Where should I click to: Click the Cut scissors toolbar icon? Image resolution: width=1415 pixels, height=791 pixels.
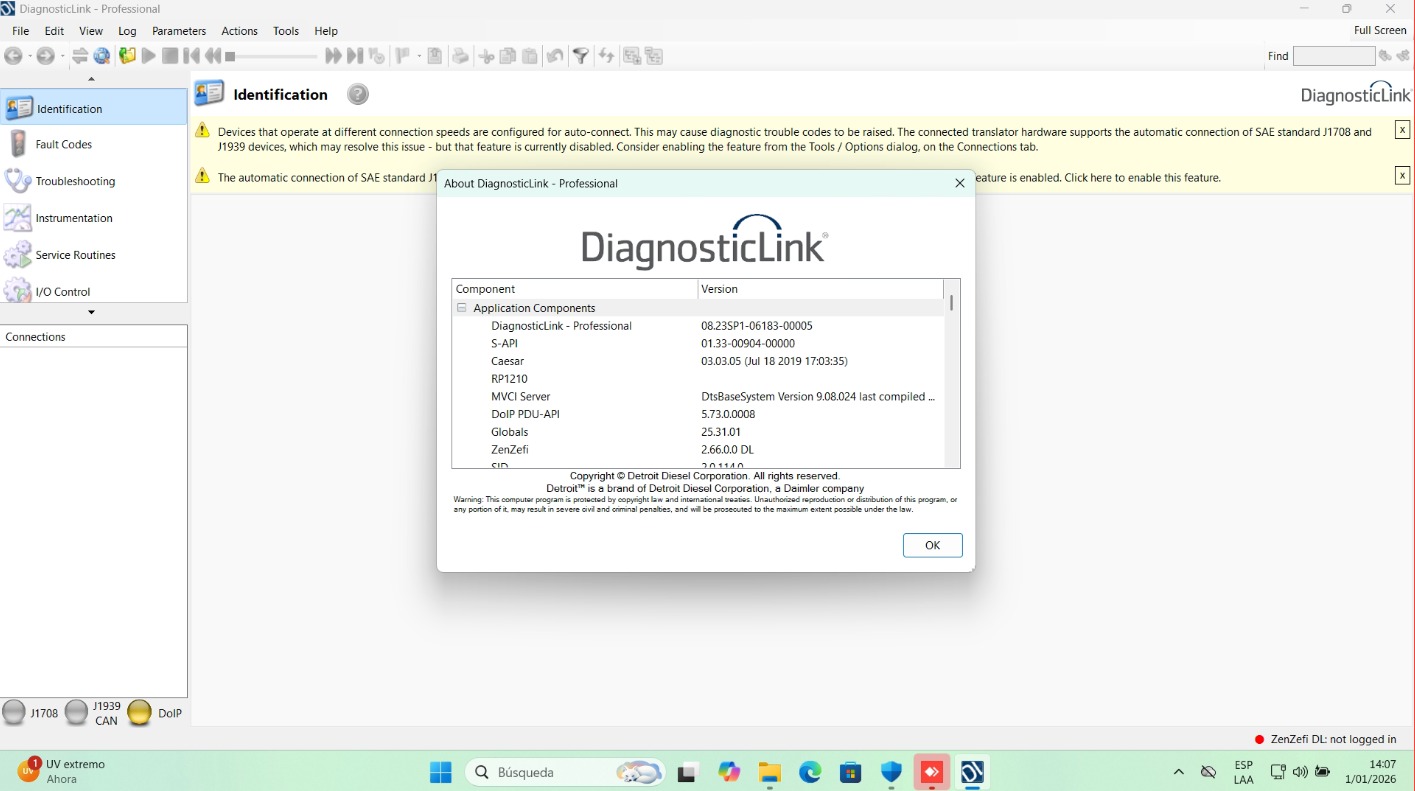tap(487, 56)
